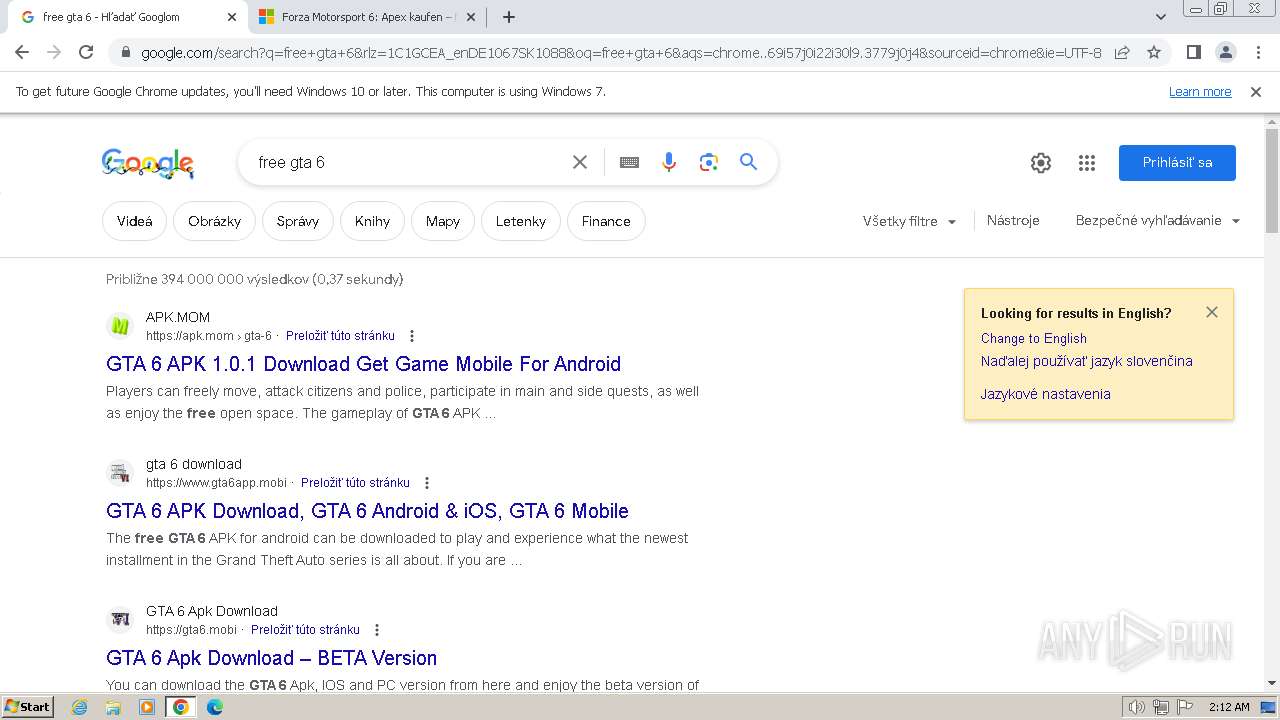Open GTA 6 Android & iOS Mobile result
The height and width of the screenshot is (720, 1280).
[x=367, y=511]
